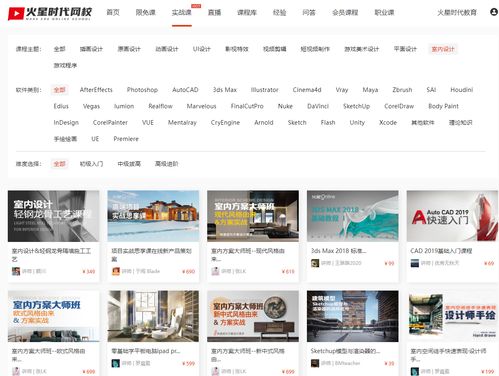Filter by SketchUp software
Viewport: 499px width, 376px height.
[356, 106]
